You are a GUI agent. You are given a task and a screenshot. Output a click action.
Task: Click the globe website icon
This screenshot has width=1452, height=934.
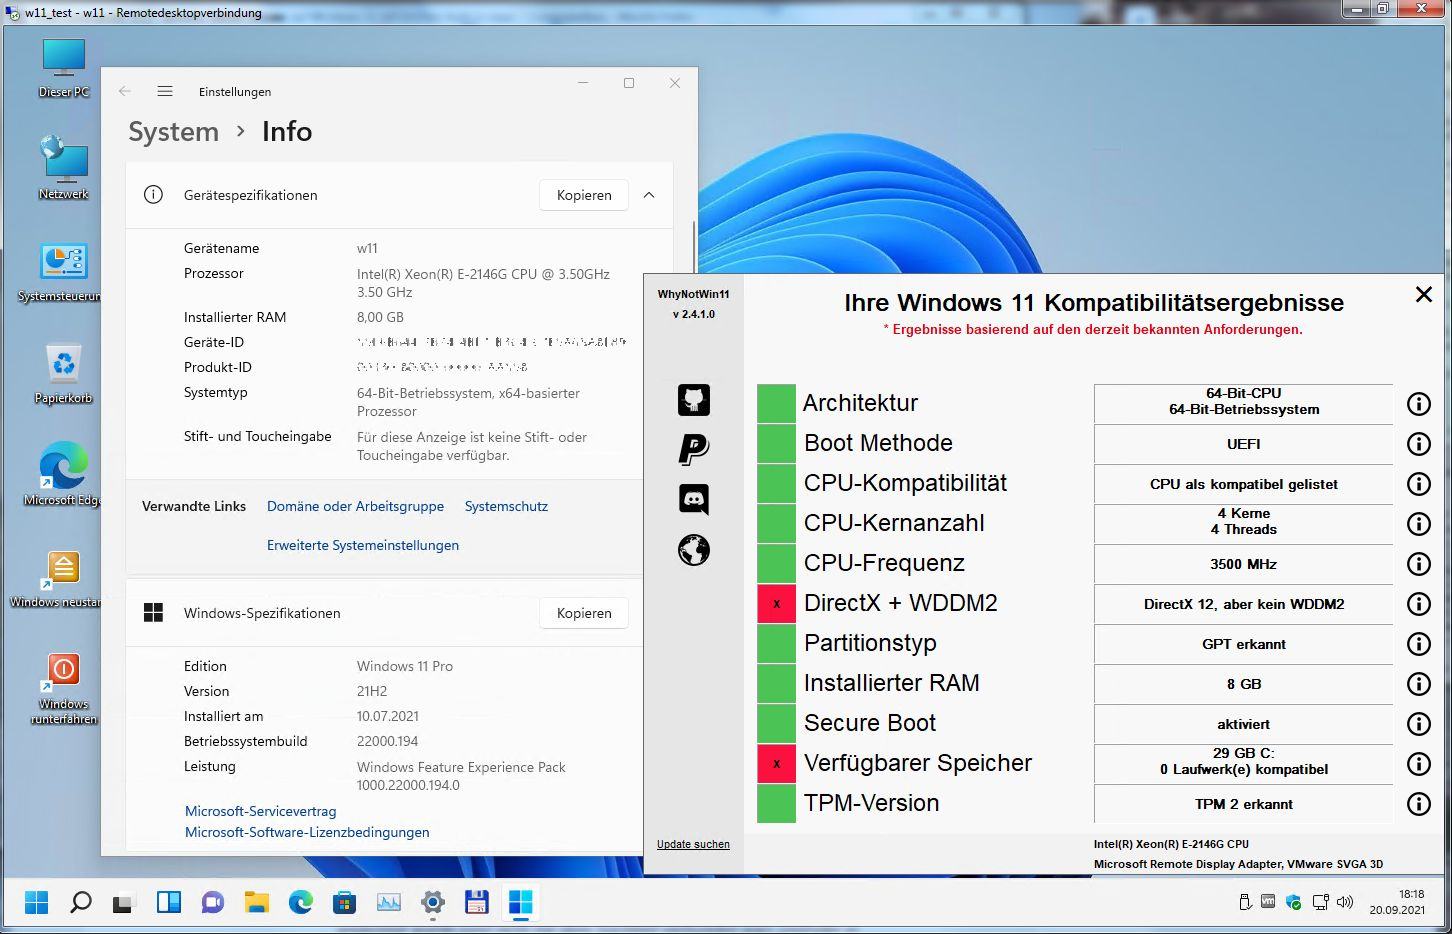pyautogui.click(x=694, y=549)
